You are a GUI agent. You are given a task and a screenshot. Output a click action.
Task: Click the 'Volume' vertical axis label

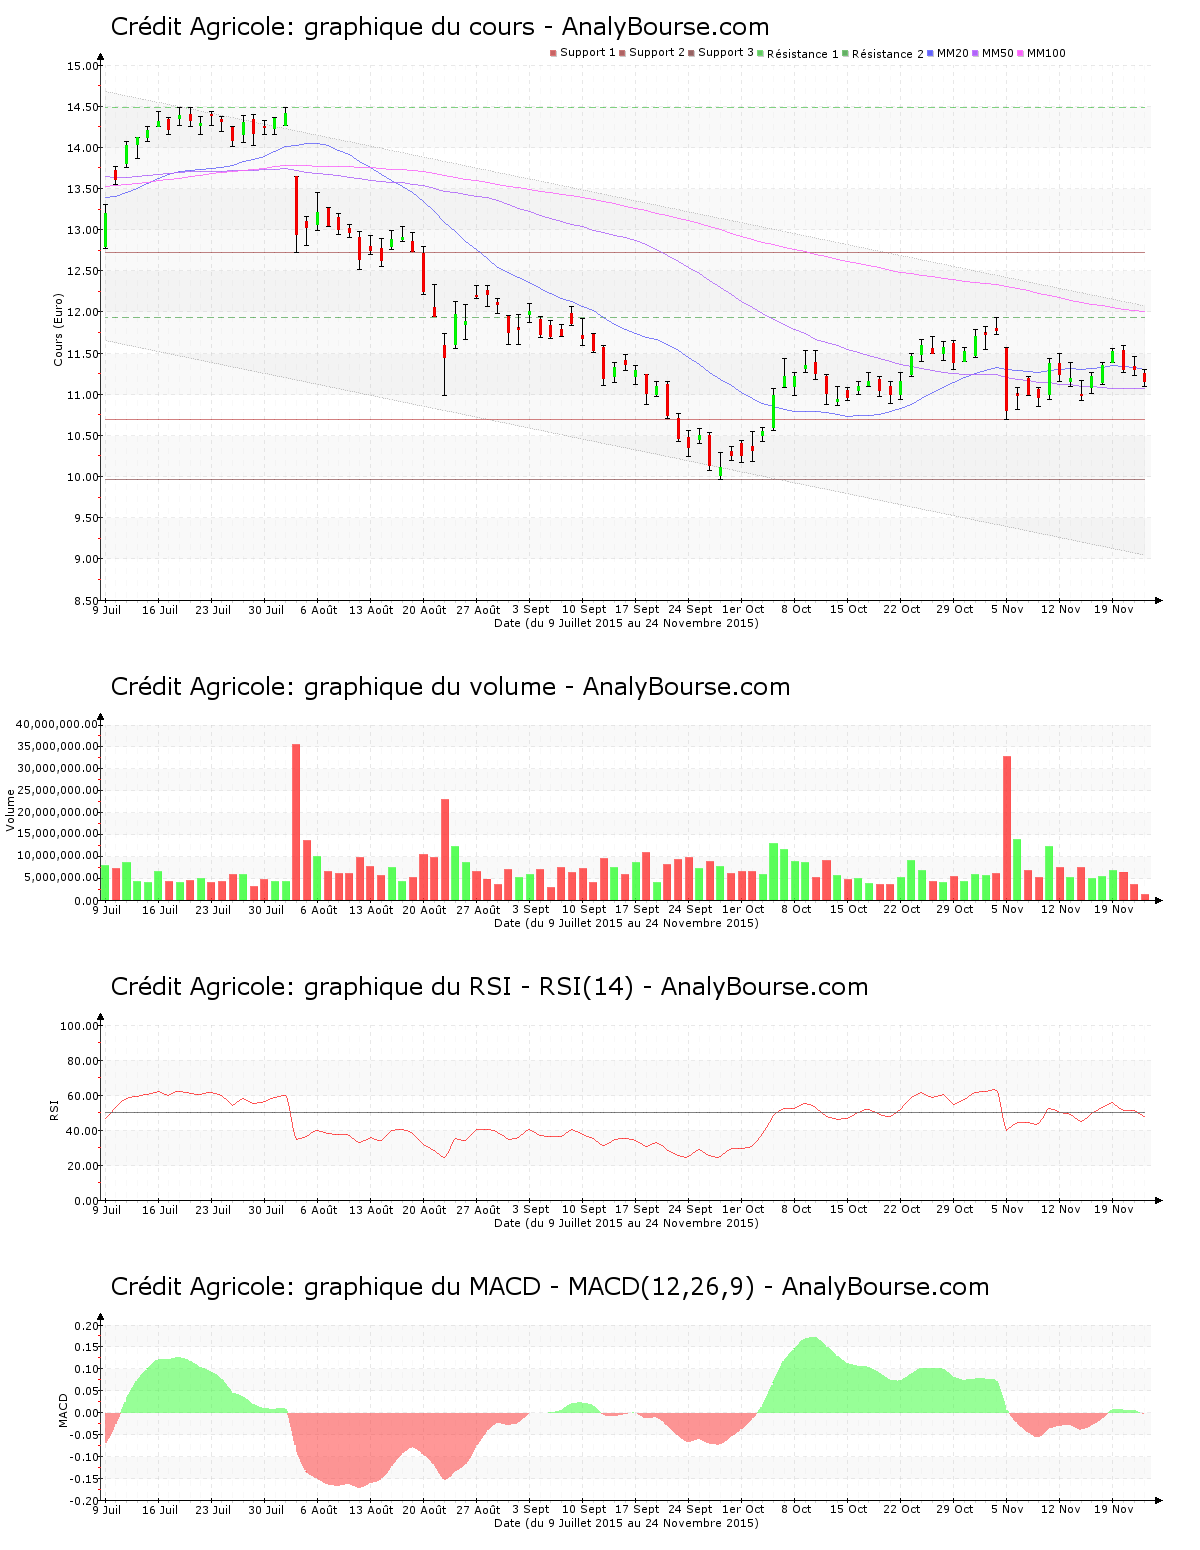click(x=11, y=810)
